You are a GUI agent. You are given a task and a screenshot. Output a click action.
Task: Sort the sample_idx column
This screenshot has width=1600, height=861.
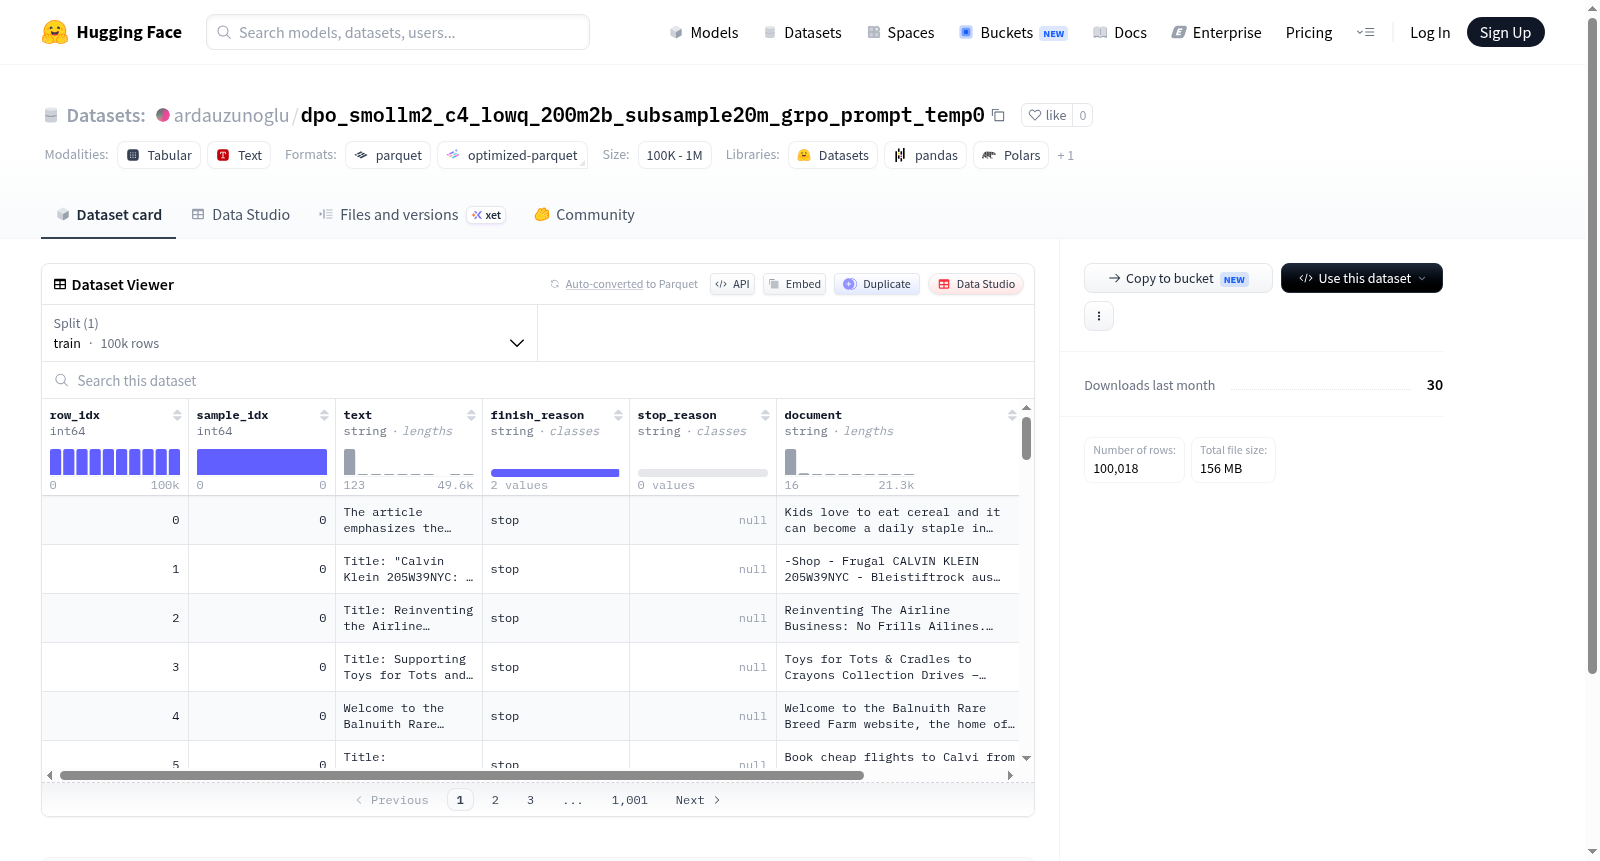pyautogui.click(x=324, y=415)
